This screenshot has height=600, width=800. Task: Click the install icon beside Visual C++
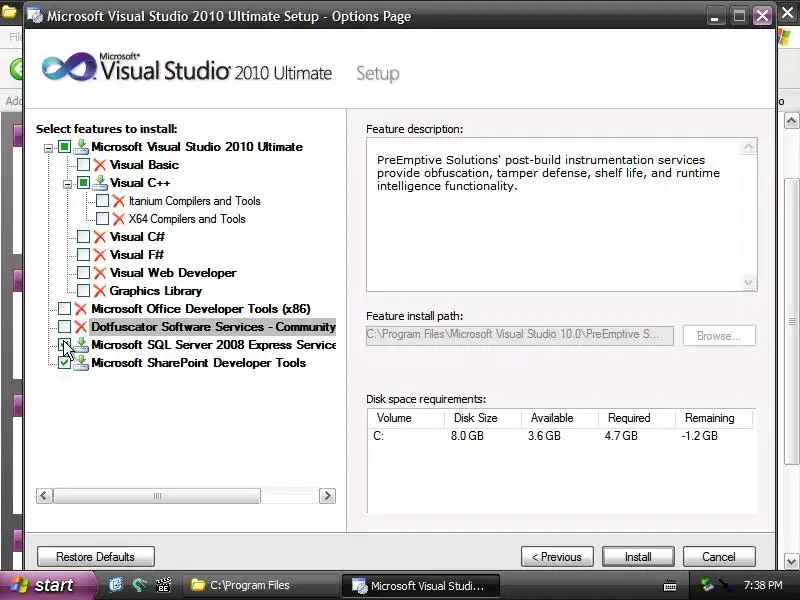click(x=100, y=183)
